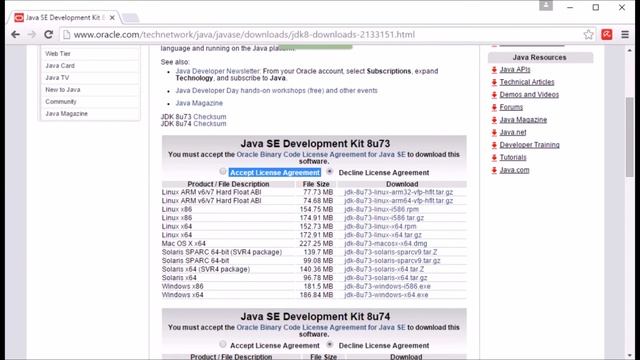Image resolution: width=640 pixels, height=360 pixels.
Task: Download jdk-8u73-solaris-sparcv9.tar.gz
Action: tap(392, 260)
